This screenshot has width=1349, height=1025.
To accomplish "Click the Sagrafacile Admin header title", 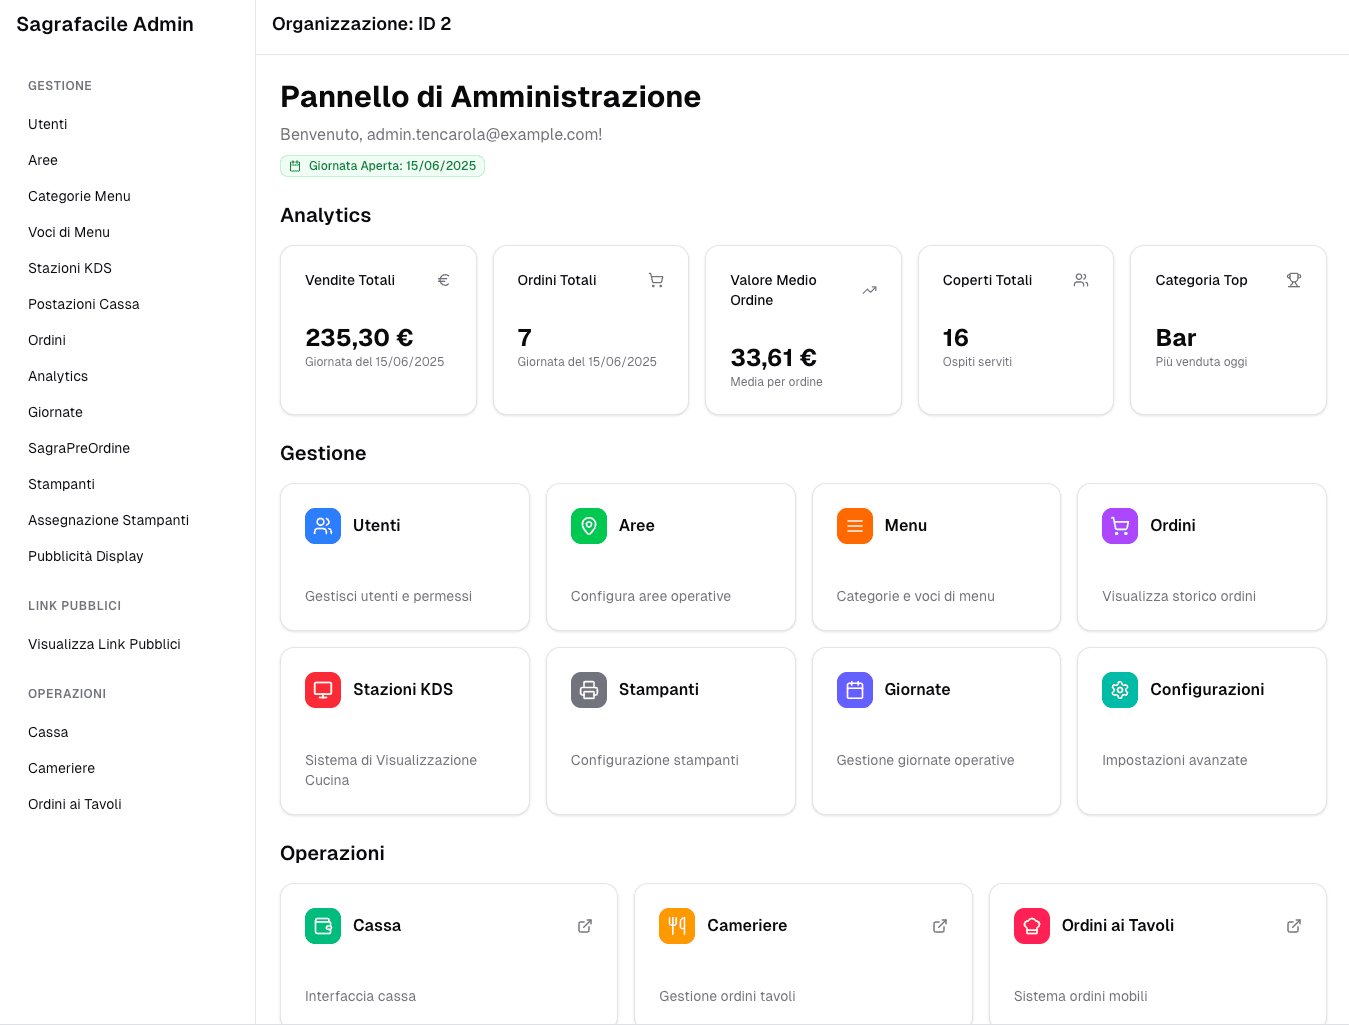I will (x=104, y=24).
